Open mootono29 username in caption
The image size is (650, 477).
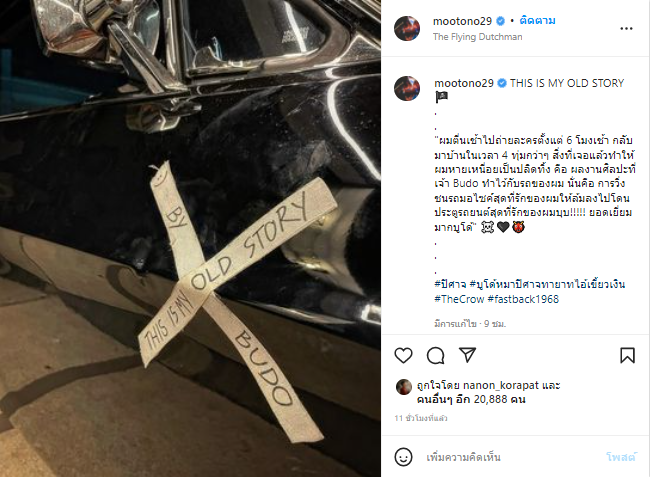point(464,83)
